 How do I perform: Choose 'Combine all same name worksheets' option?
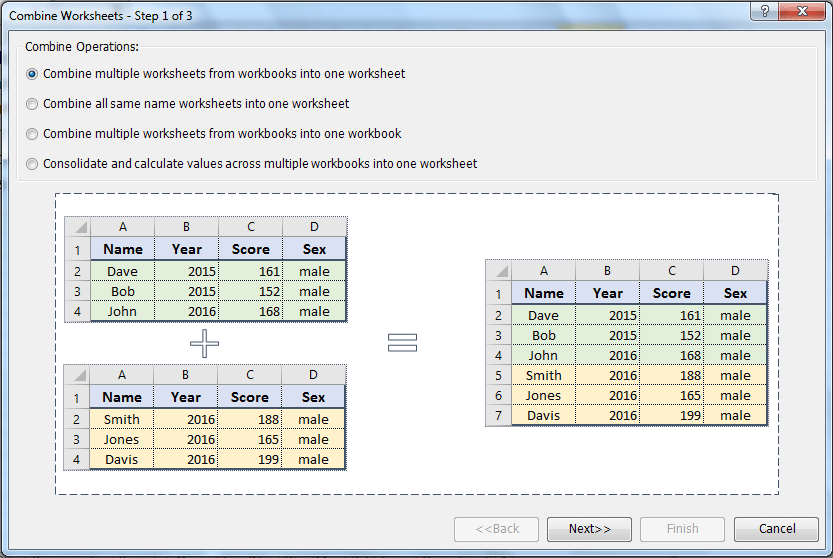[x=33, y=104]
